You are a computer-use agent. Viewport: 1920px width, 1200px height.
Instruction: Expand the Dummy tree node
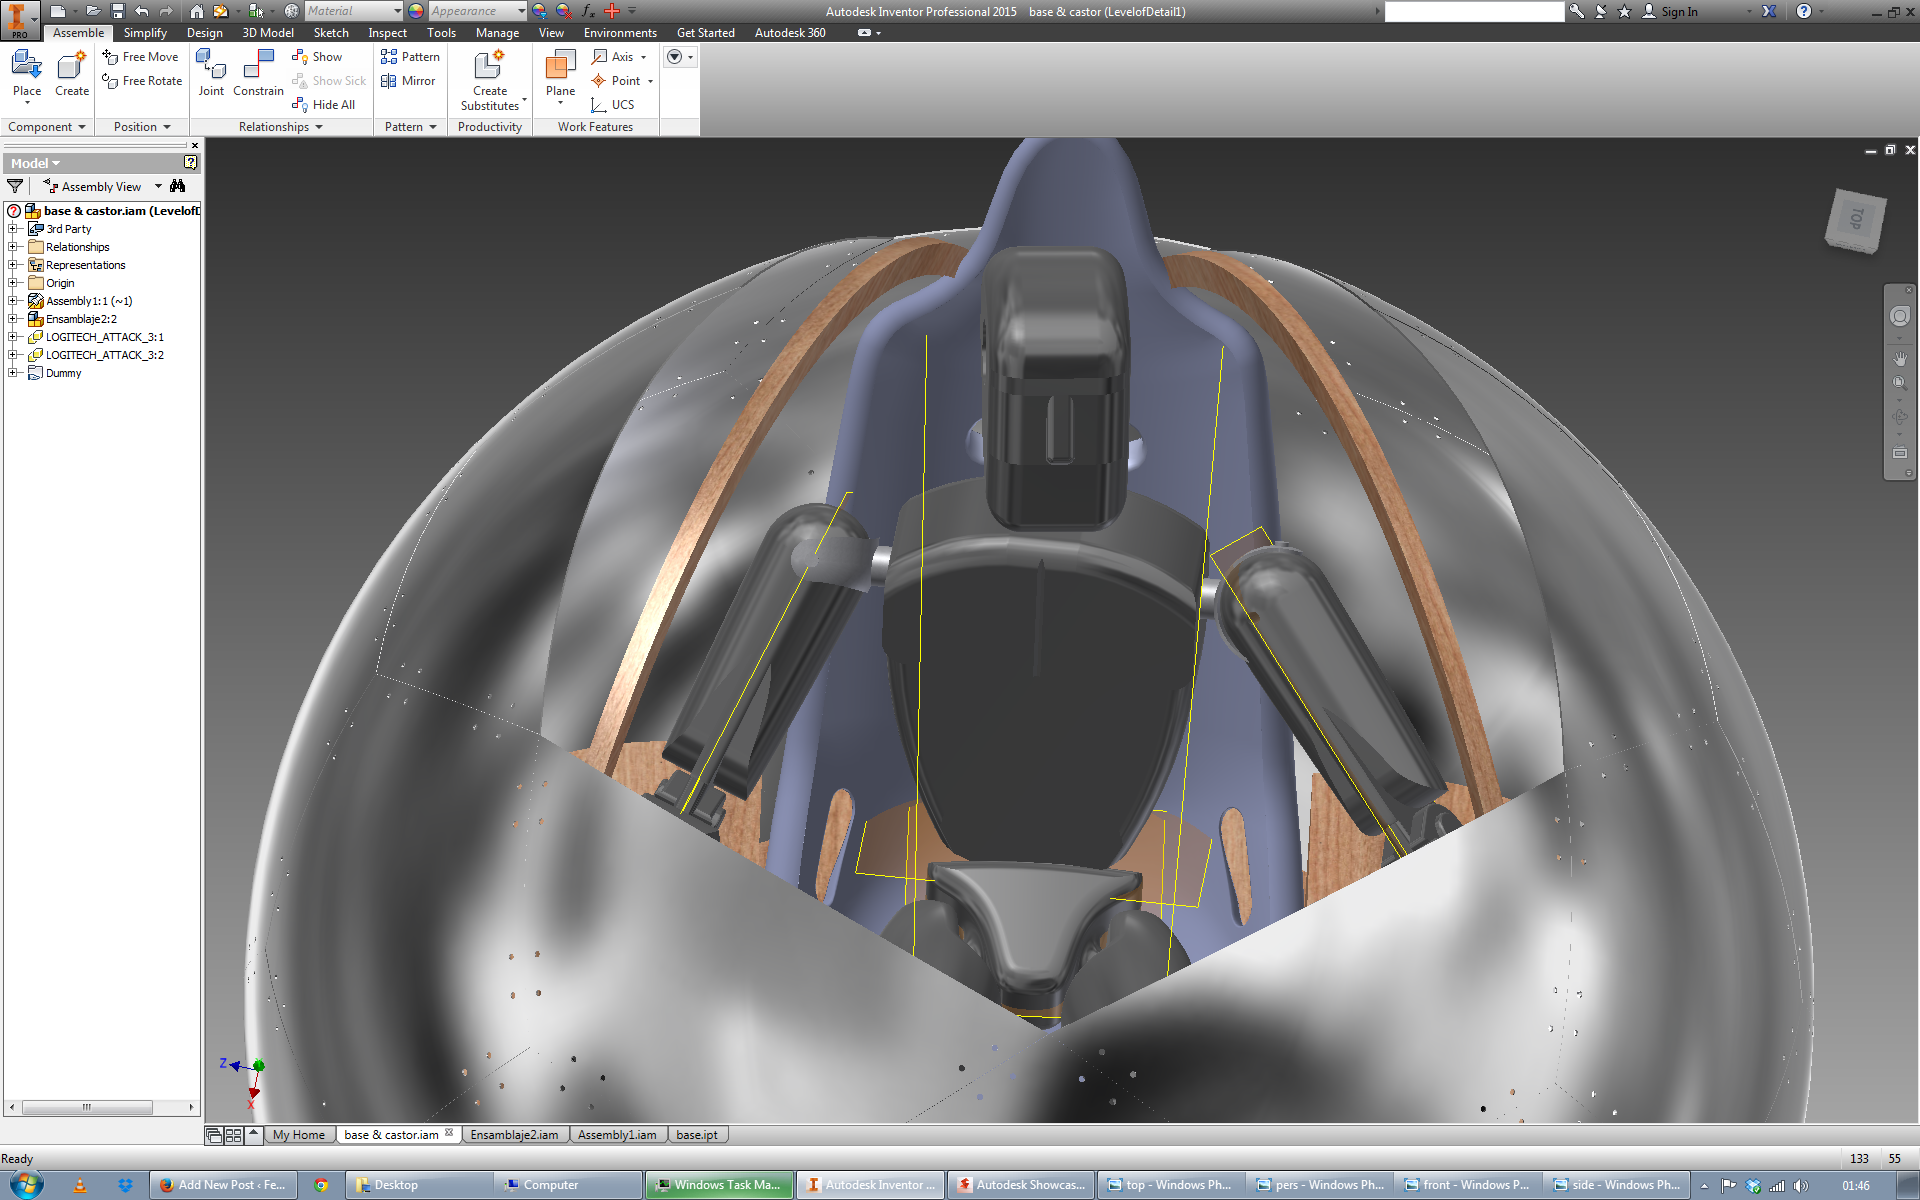tap(13, 373)
